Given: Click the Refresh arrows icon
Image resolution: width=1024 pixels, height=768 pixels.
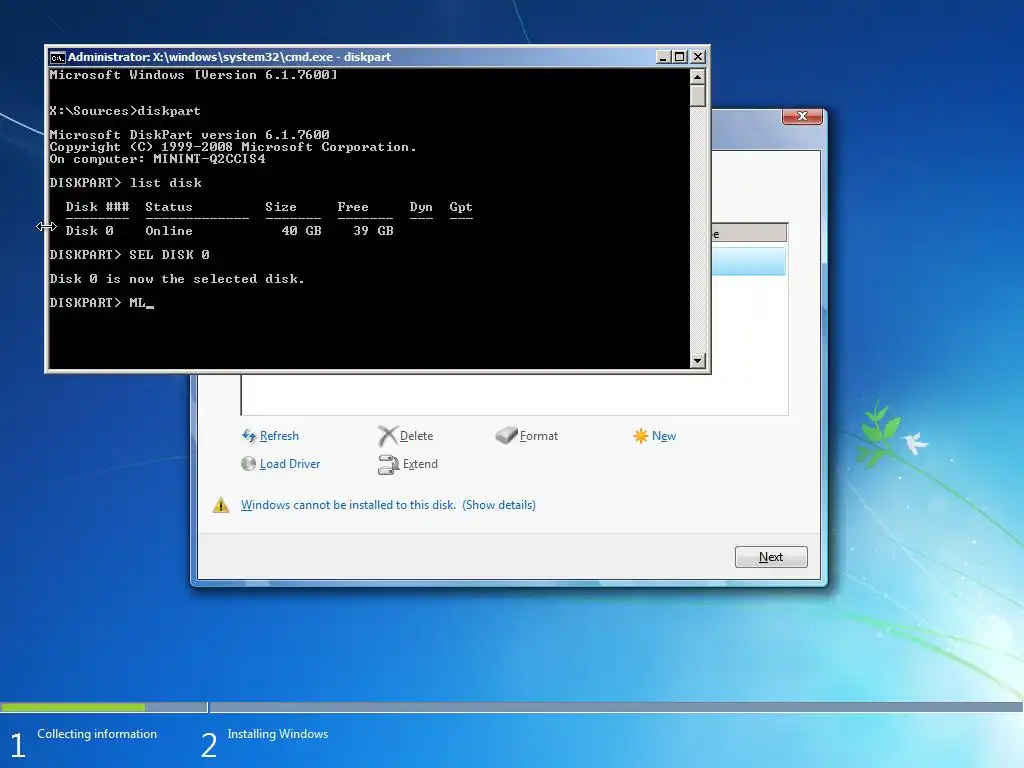Looking at the screenshot, I should [249, 436].
